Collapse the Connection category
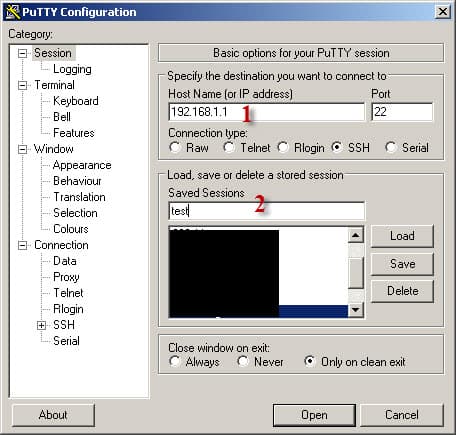 point(22,246)
